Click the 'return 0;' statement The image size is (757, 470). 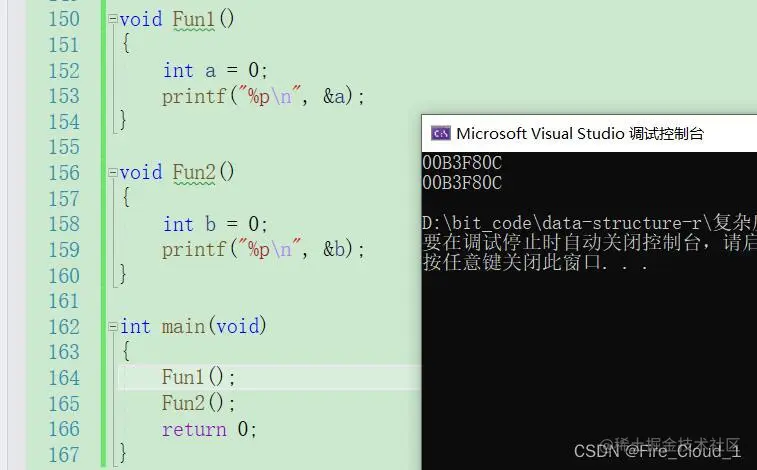point(209,429)
